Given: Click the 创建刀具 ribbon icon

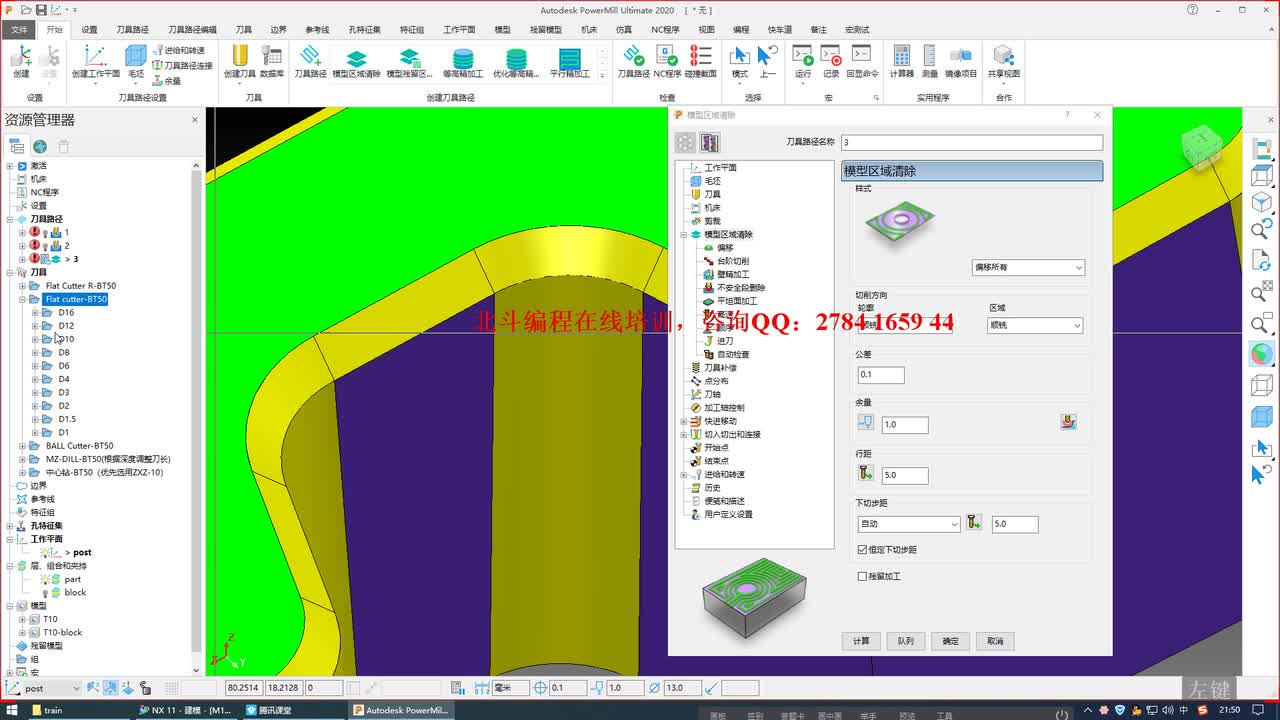Looking at the screenshot, I should tap(239, 55).
